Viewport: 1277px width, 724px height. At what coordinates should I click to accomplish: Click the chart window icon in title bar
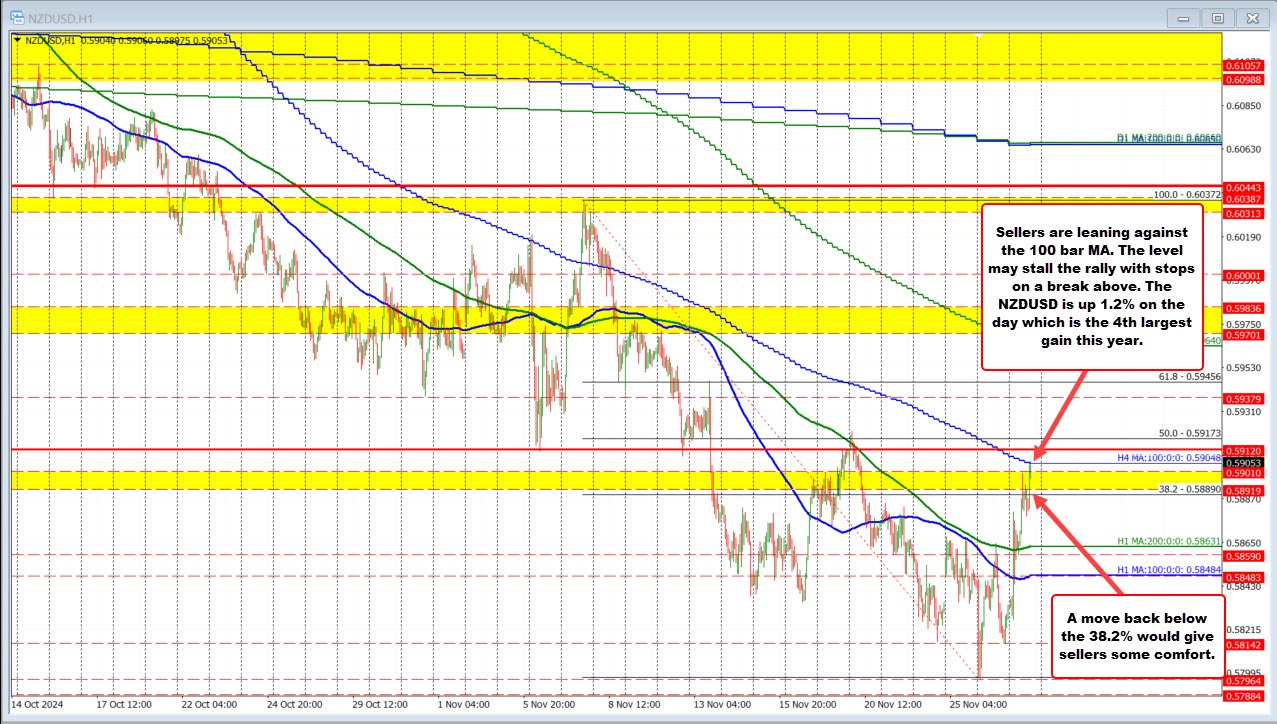[x=16, y=17]
